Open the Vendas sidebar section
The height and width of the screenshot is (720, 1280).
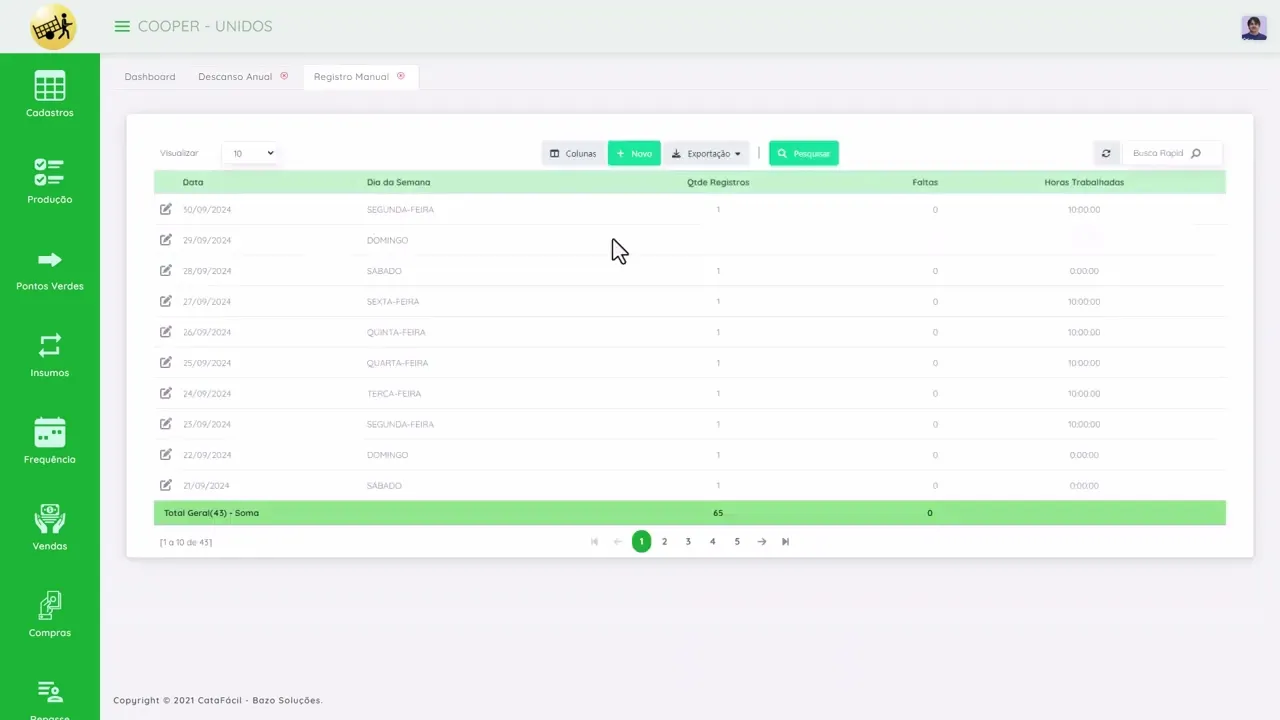tap(49, 528)
